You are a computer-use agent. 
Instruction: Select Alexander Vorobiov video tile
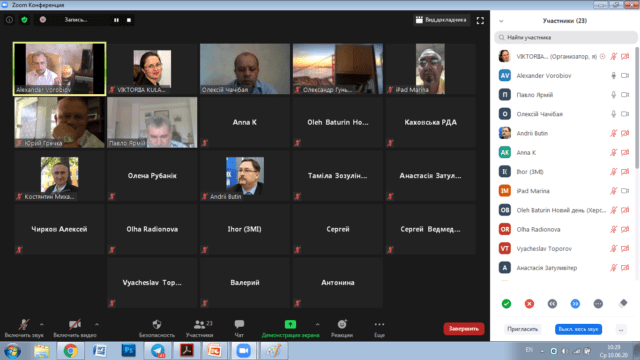pos(59,69)
